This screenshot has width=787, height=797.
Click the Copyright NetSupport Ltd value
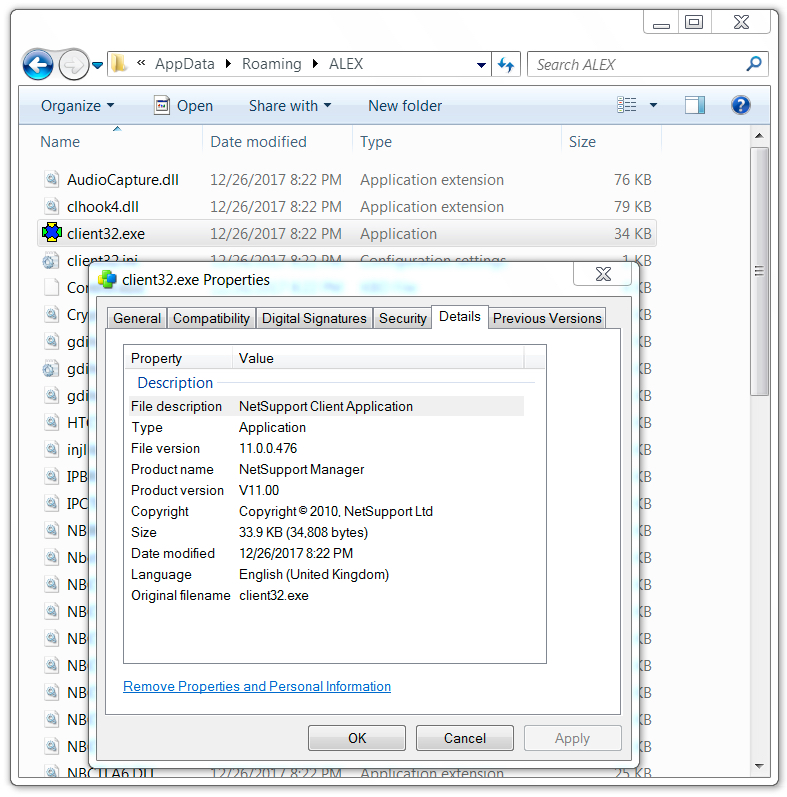click(336, 511)
